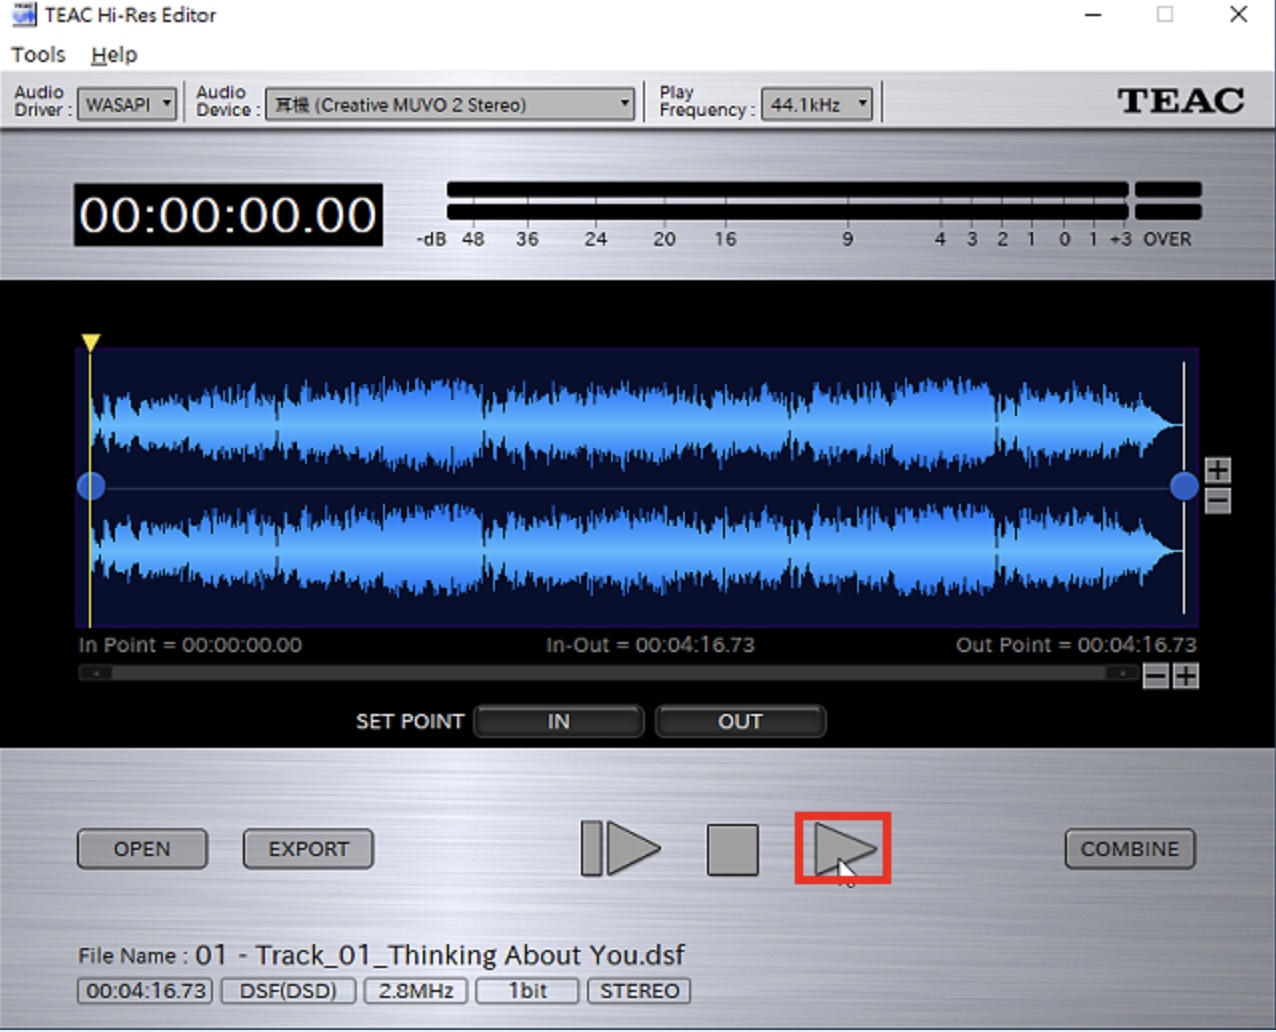
Task: Expand the Audio Device dropdown
Action: point(450,104)
